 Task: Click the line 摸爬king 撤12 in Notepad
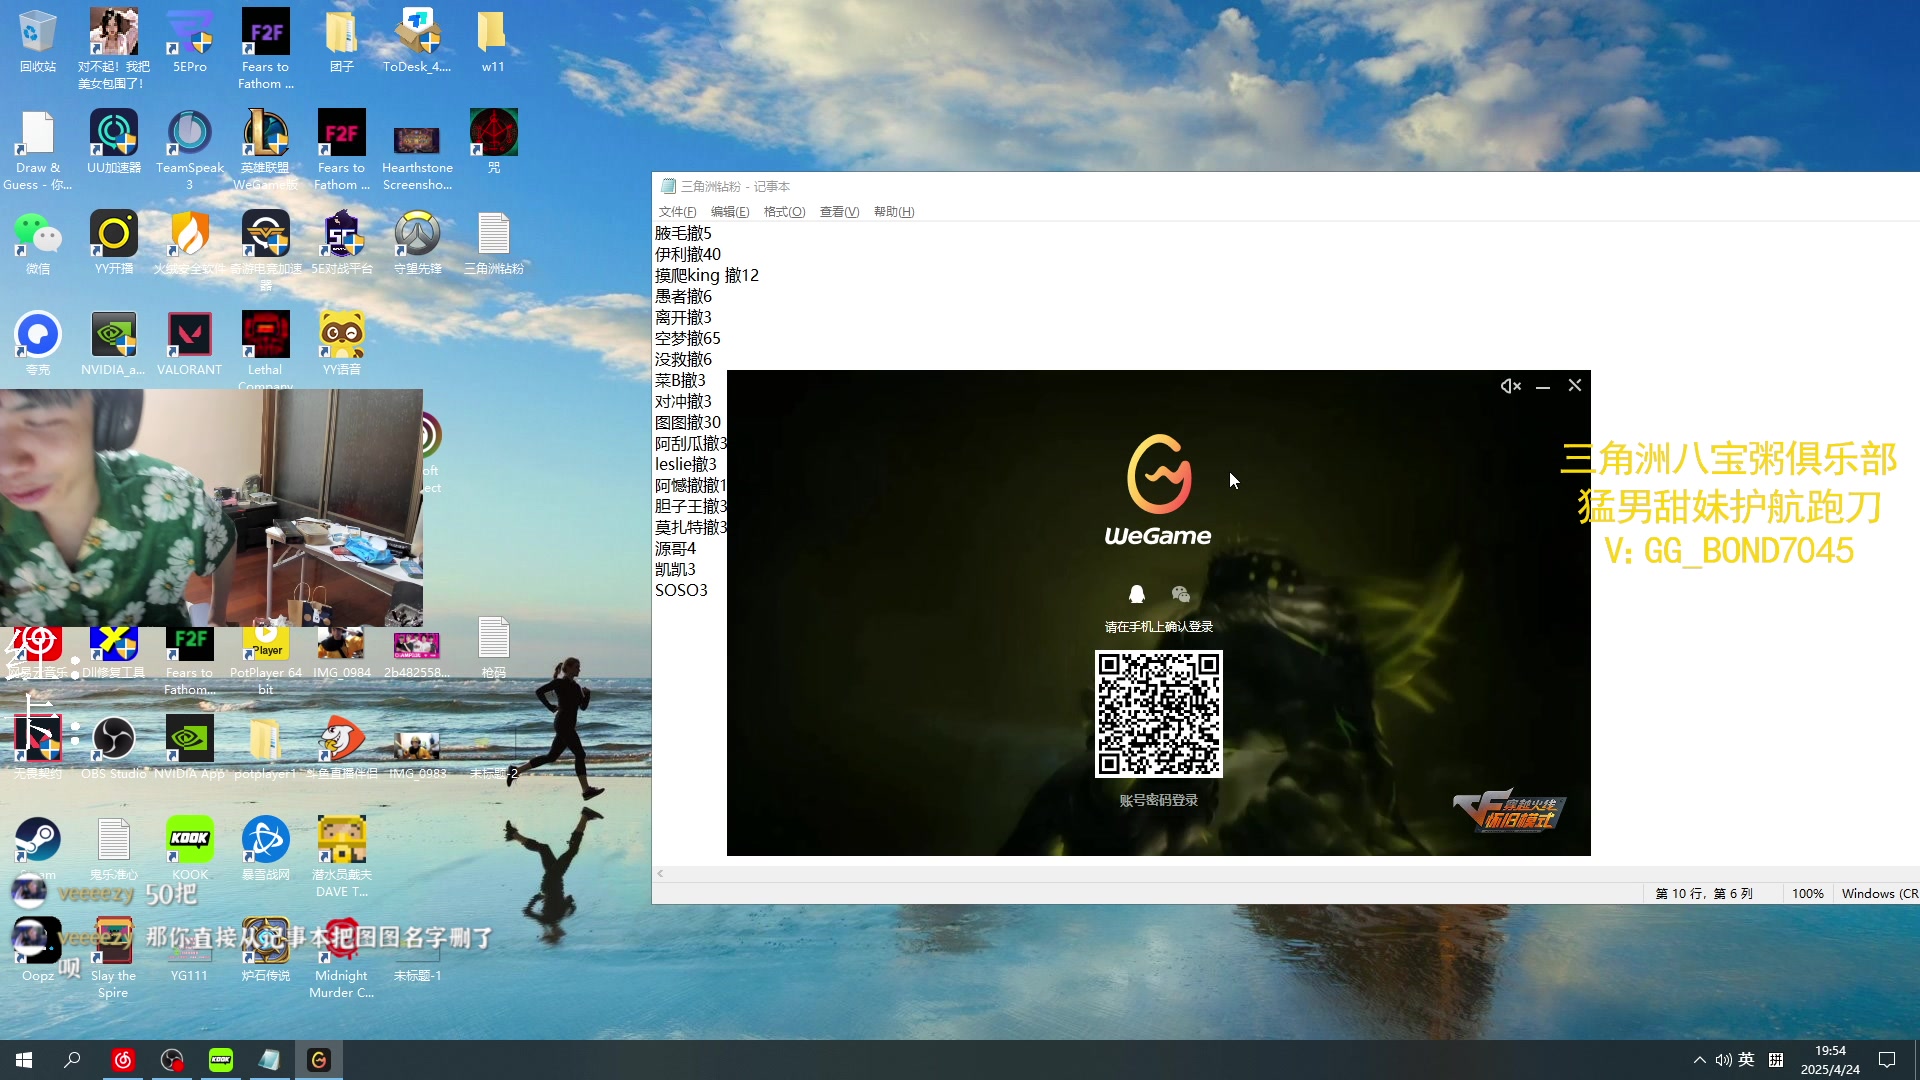click(707, 275)
